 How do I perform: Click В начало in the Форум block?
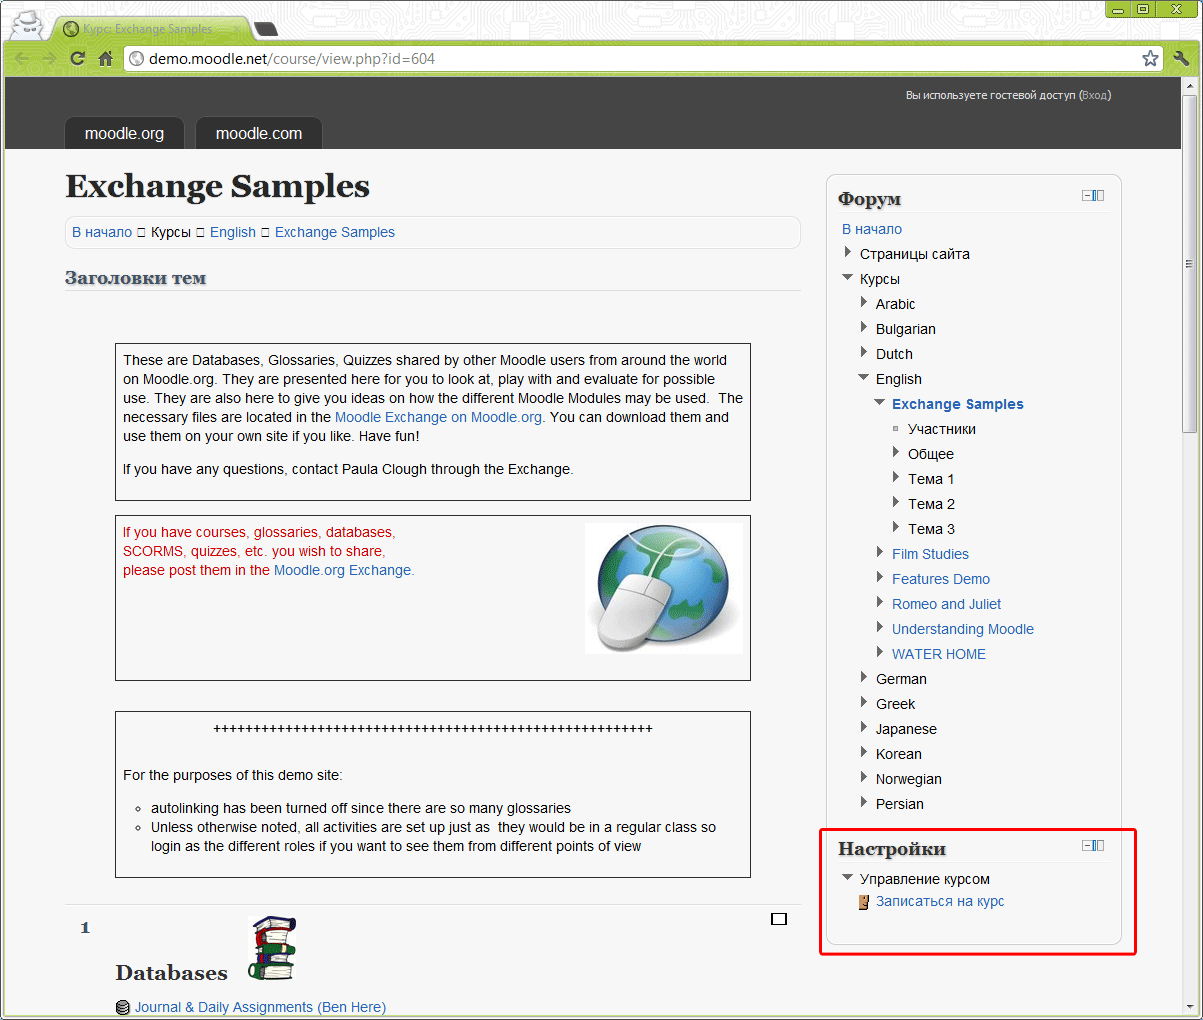(x=872, y=229)
